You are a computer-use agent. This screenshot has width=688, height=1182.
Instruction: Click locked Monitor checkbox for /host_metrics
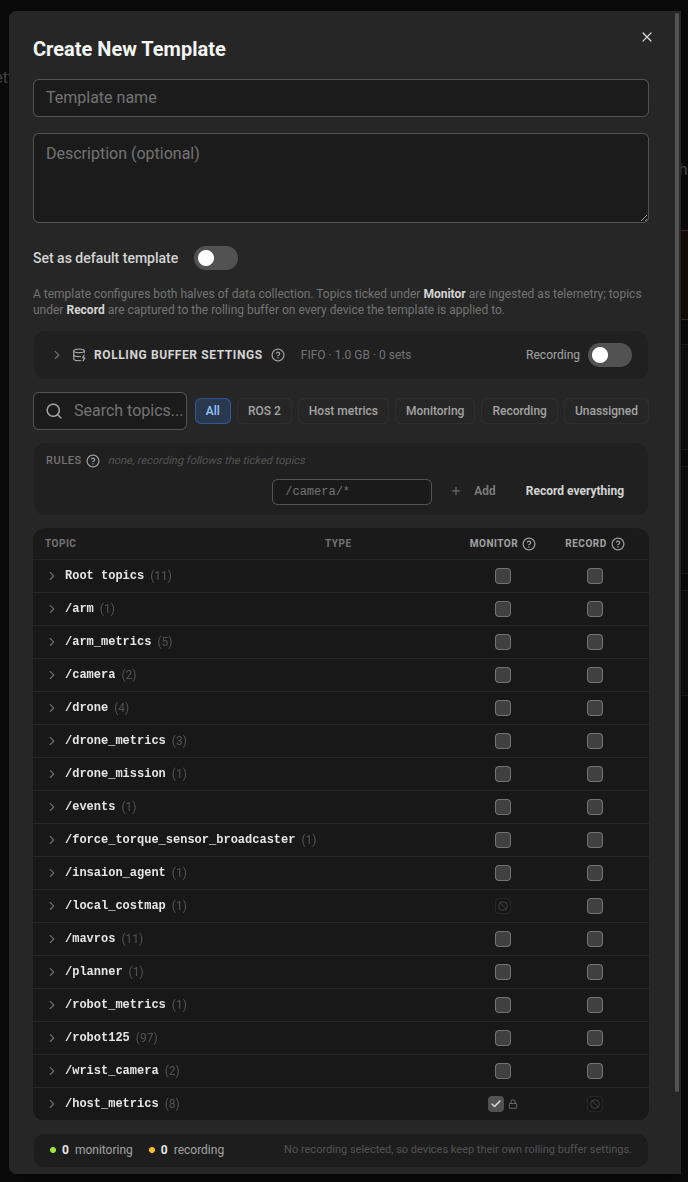pos(496,1104)
